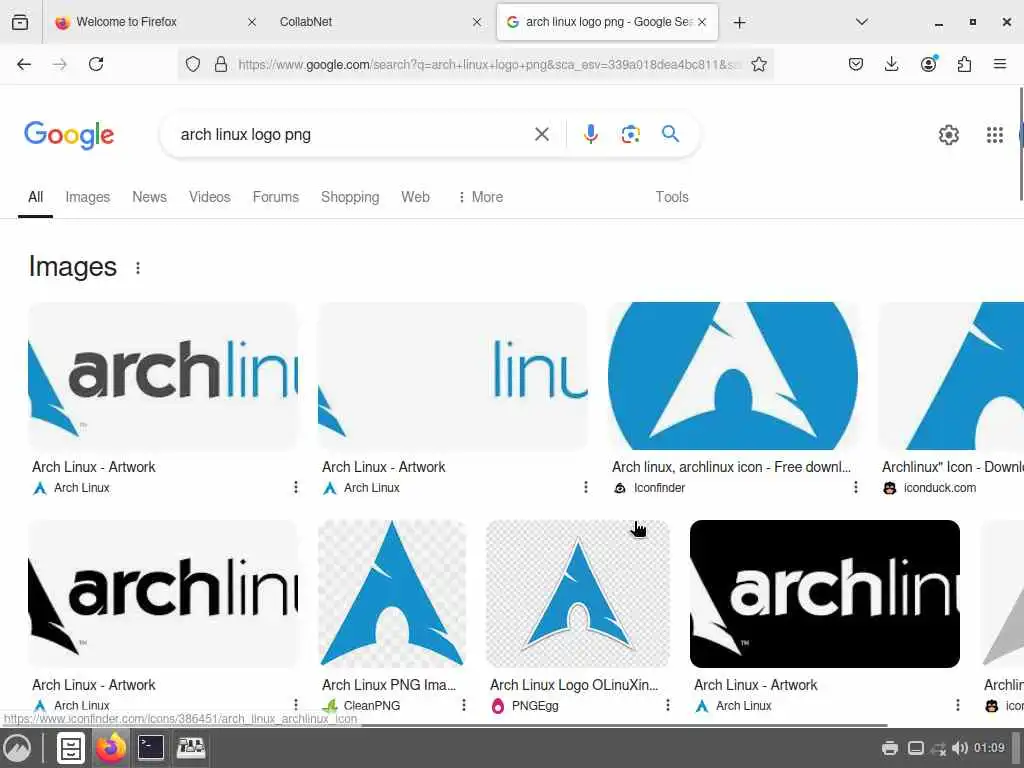Open Arch Linux Logo OLinuXin... link
Image resolution: width=1024 pixels, height=768 pixels.
pyautogui.click(x=574, y=685)
